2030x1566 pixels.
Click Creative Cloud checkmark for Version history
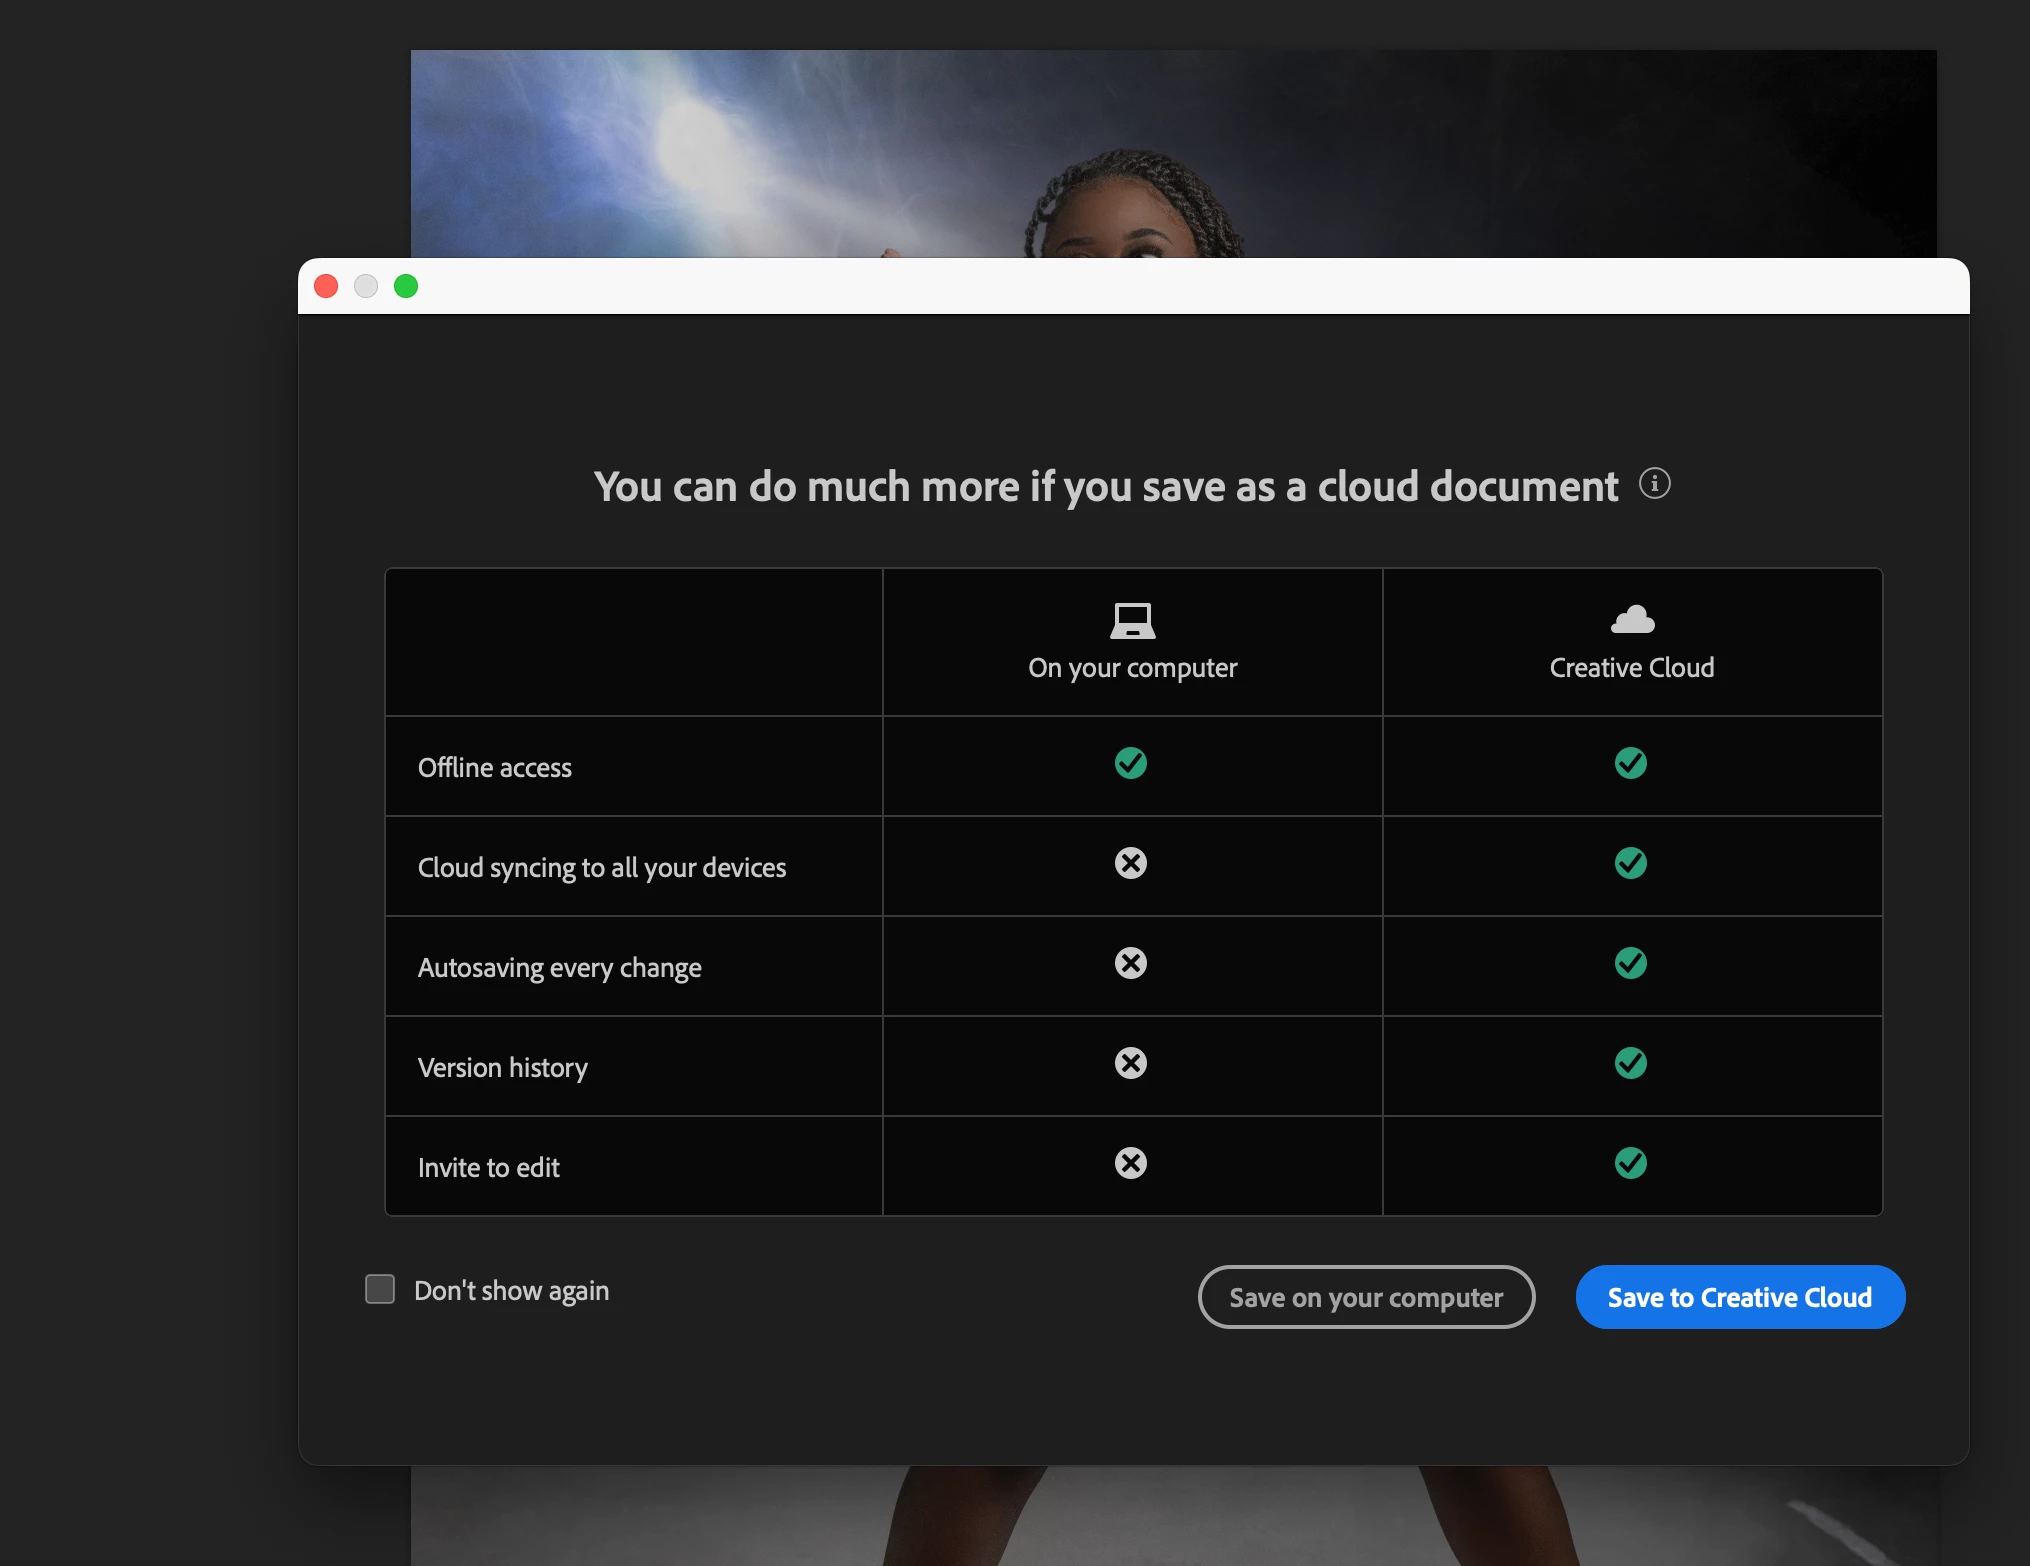pos(1630,1063)
